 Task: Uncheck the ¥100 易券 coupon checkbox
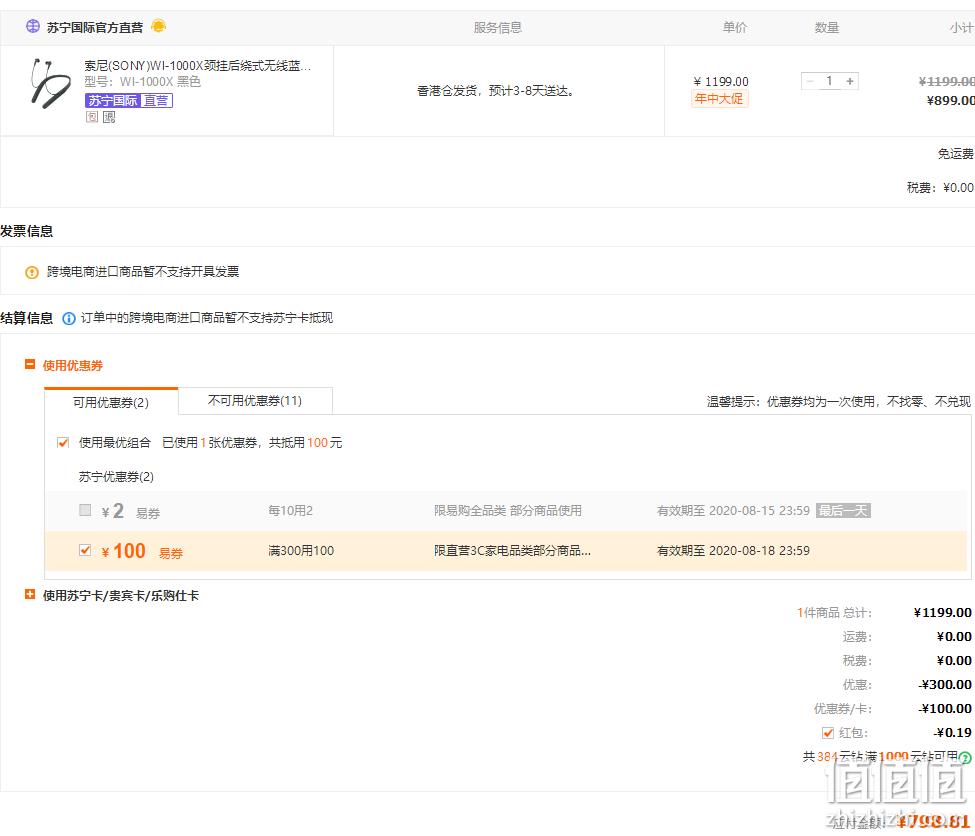coord(85,550)
